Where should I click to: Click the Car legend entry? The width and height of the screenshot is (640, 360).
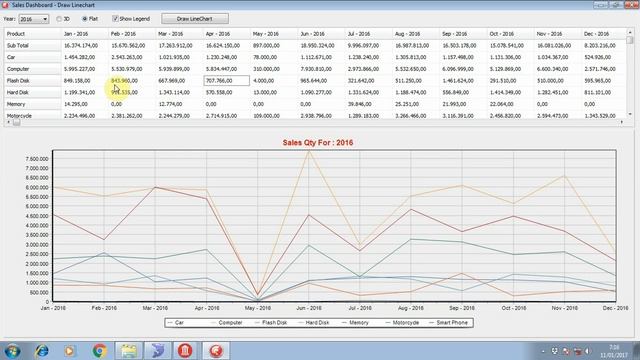(176, 322)
